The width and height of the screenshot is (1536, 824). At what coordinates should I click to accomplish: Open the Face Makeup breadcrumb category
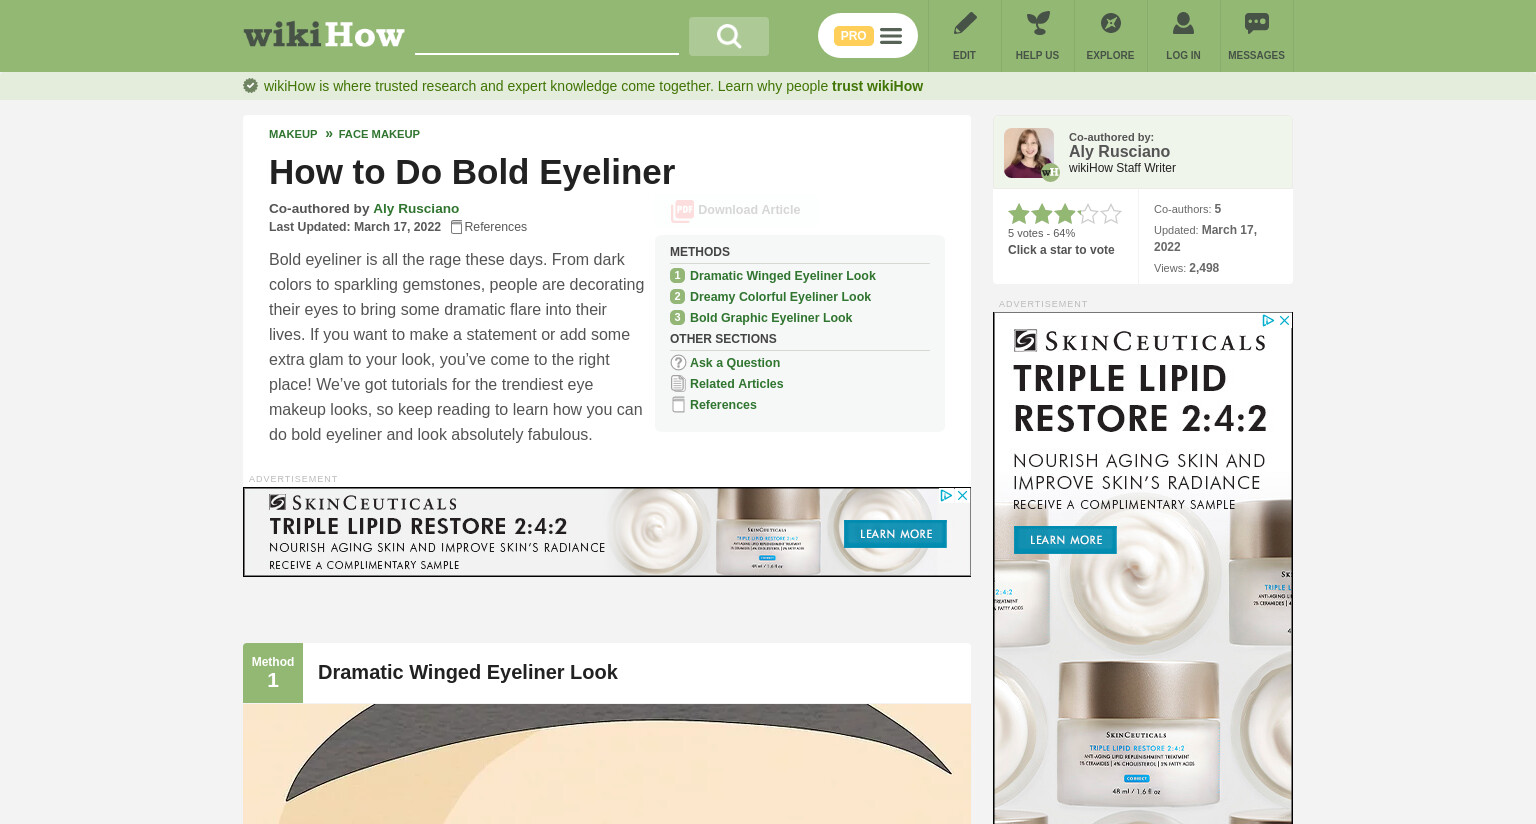379,134
